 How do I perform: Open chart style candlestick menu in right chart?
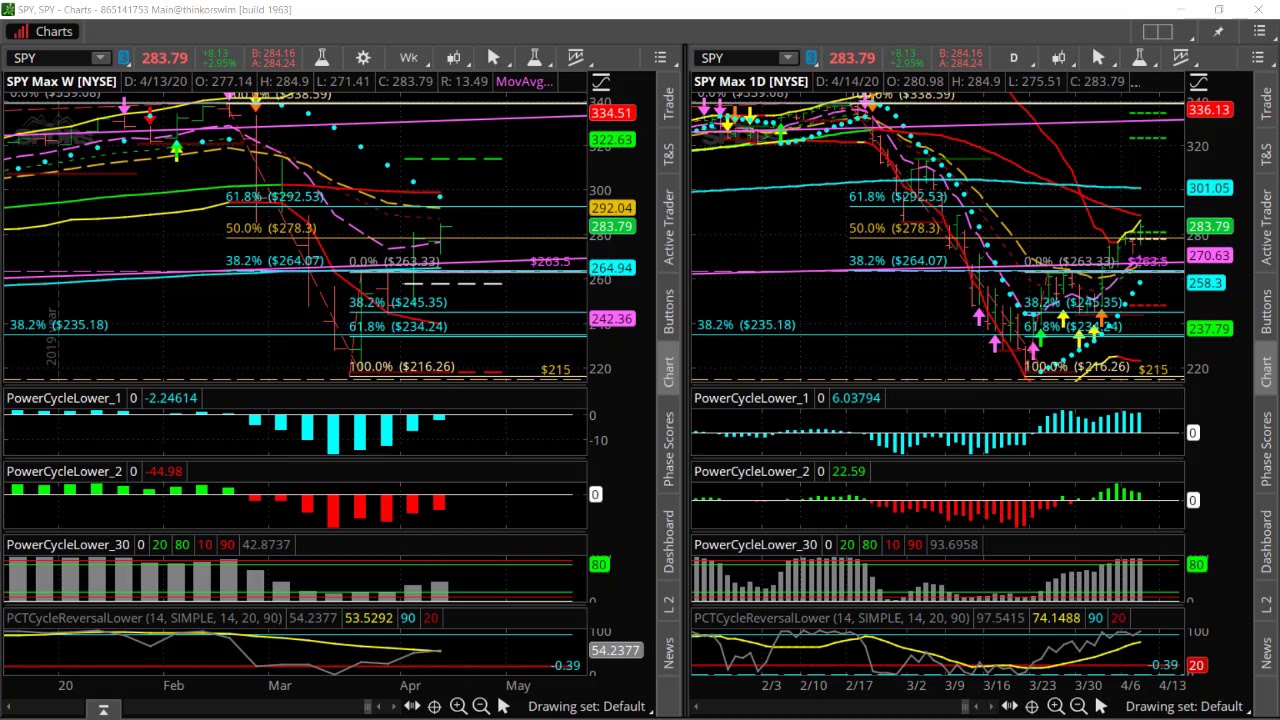click(x=1058, y=58)
